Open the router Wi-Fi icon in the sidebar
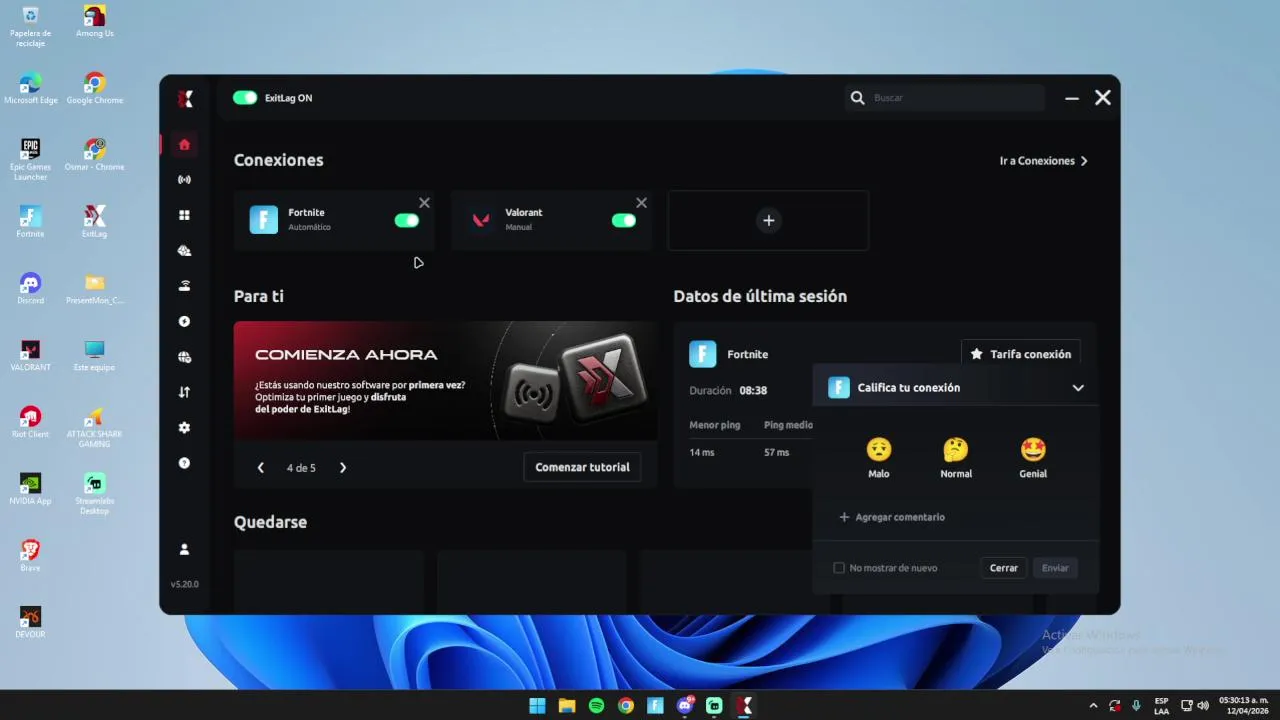The image size is (1280, 720). (x=184, y=286)
